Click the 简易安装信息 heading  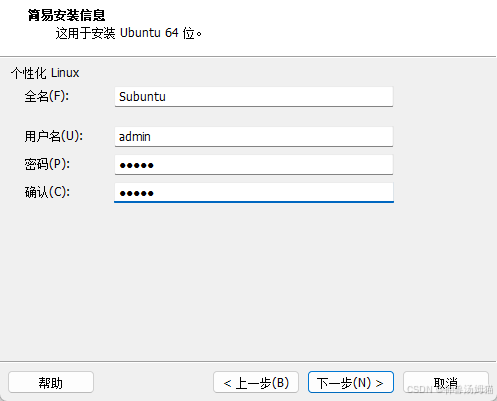point(66,15)
